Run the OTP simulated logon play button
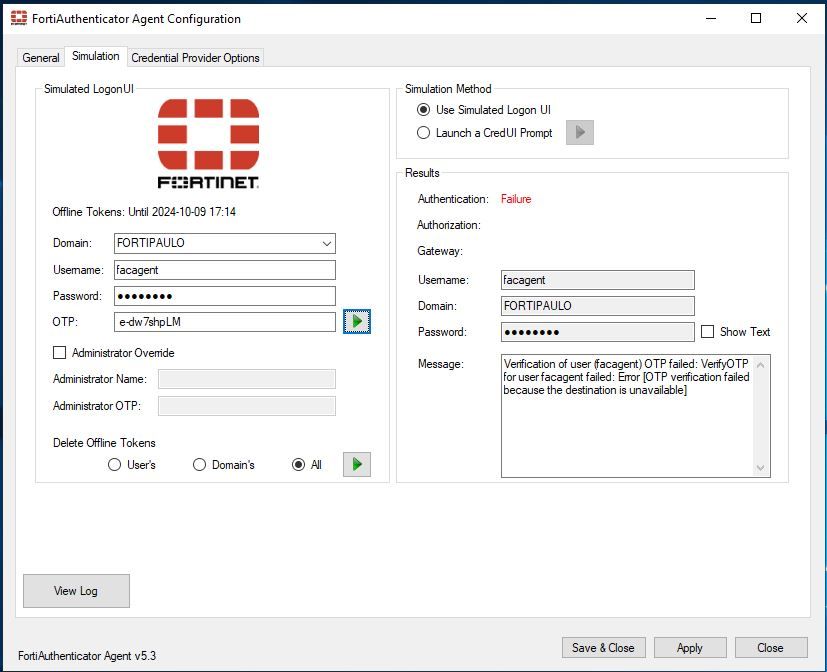 point(357,321)
